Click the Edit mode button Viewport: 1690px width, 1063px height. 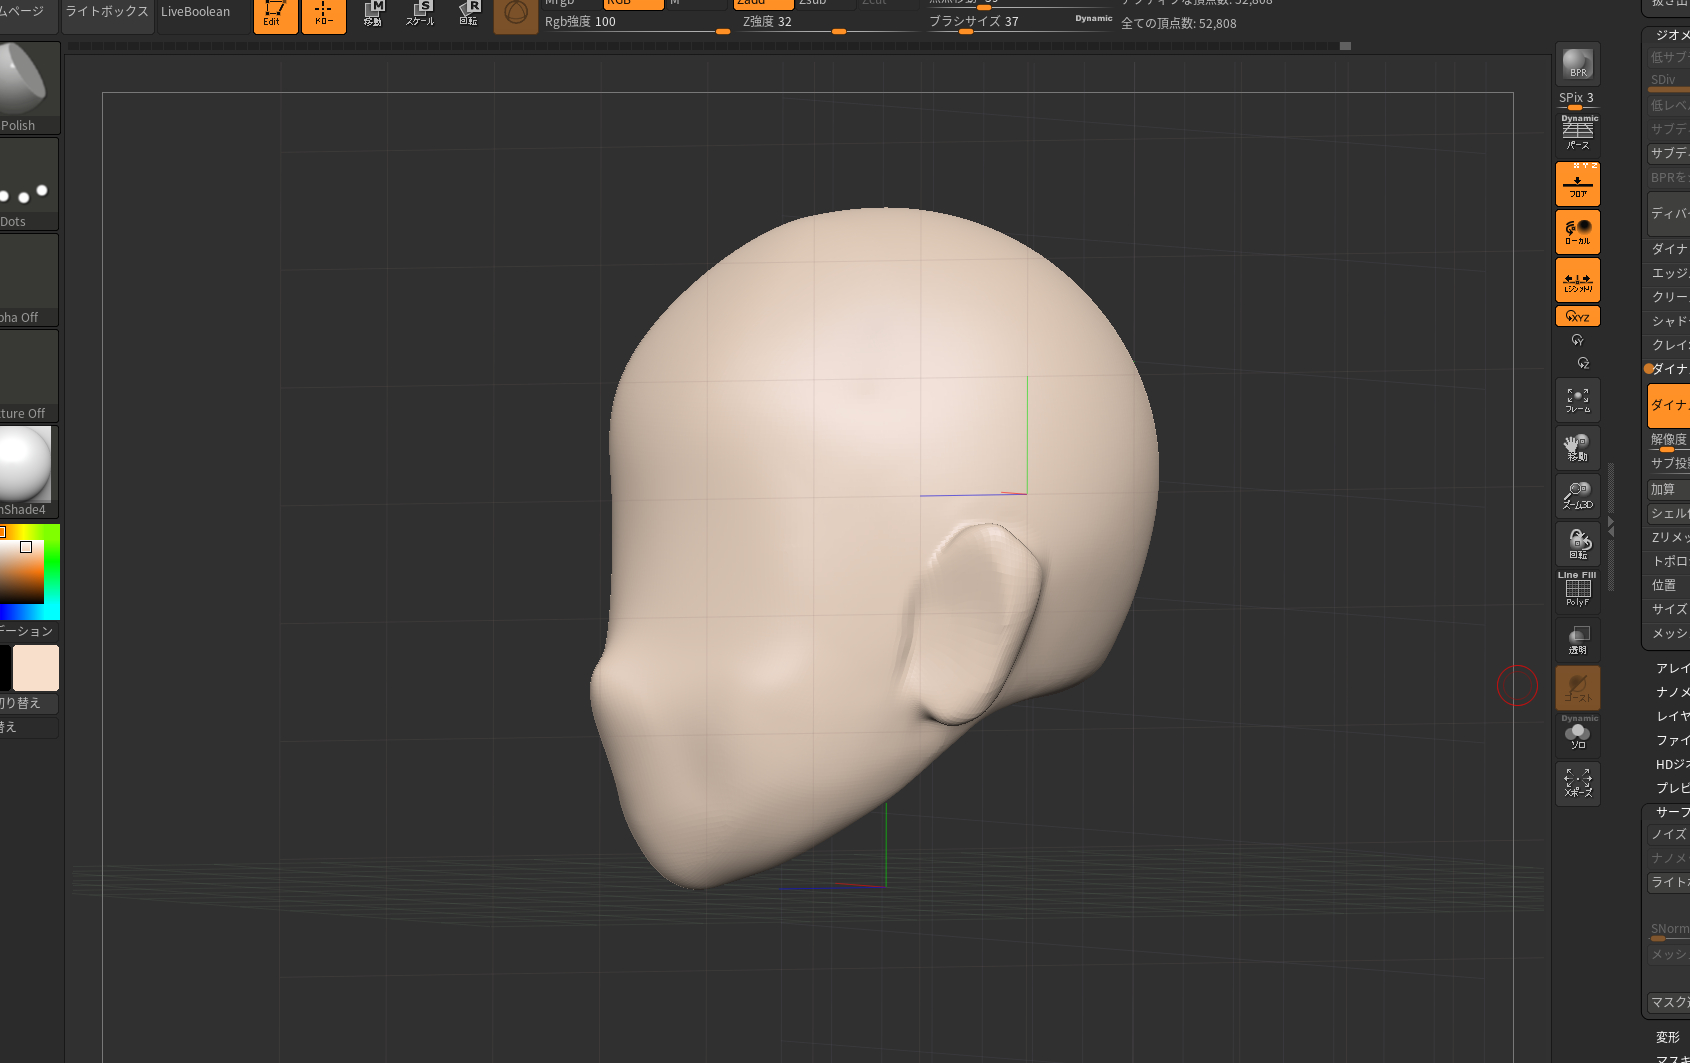(276, 14)
